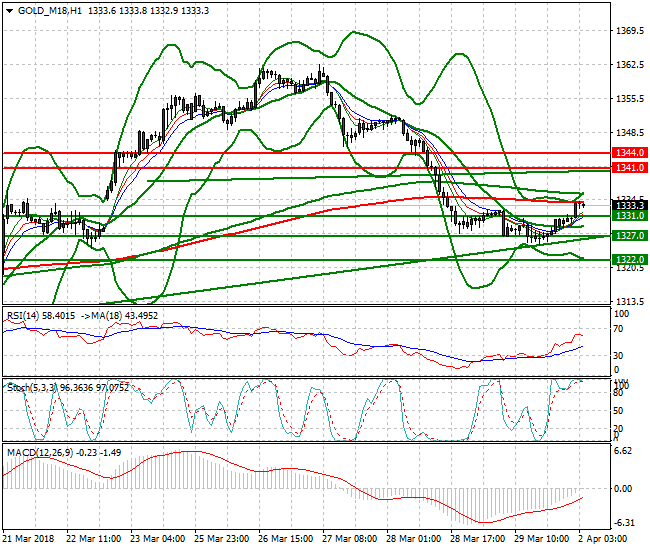This screenshot has width=650, height=550.
Task: Click the 28 Mar 17:00 time label
Action: (x=478, y=539)
